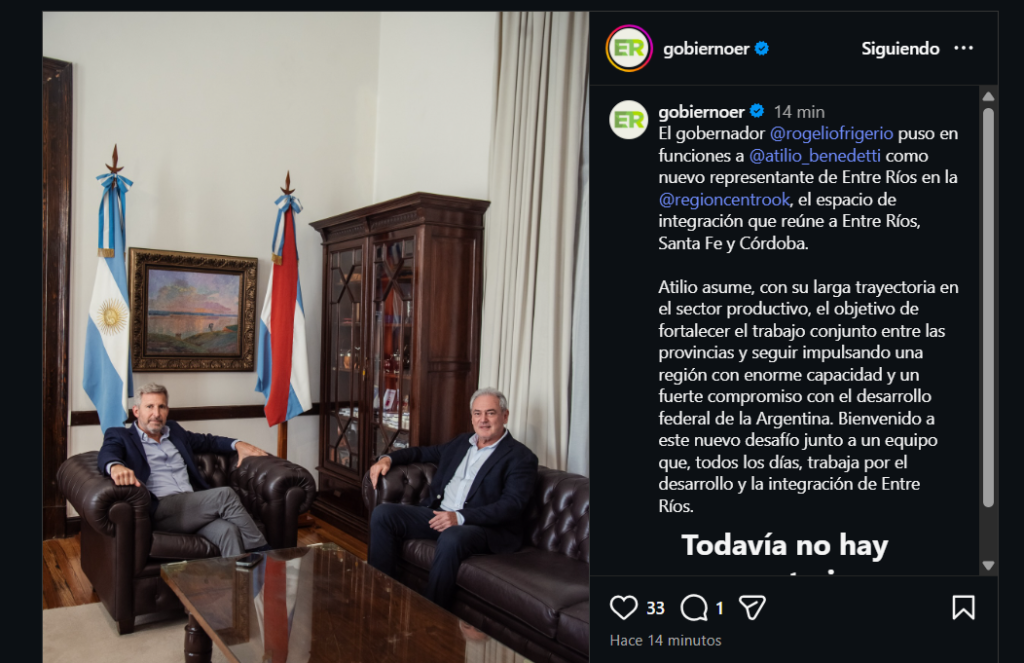Viewport: 1024px width, 663px height.
Task: Click the ER avatar beside the caption
Action: coord(628,120)
